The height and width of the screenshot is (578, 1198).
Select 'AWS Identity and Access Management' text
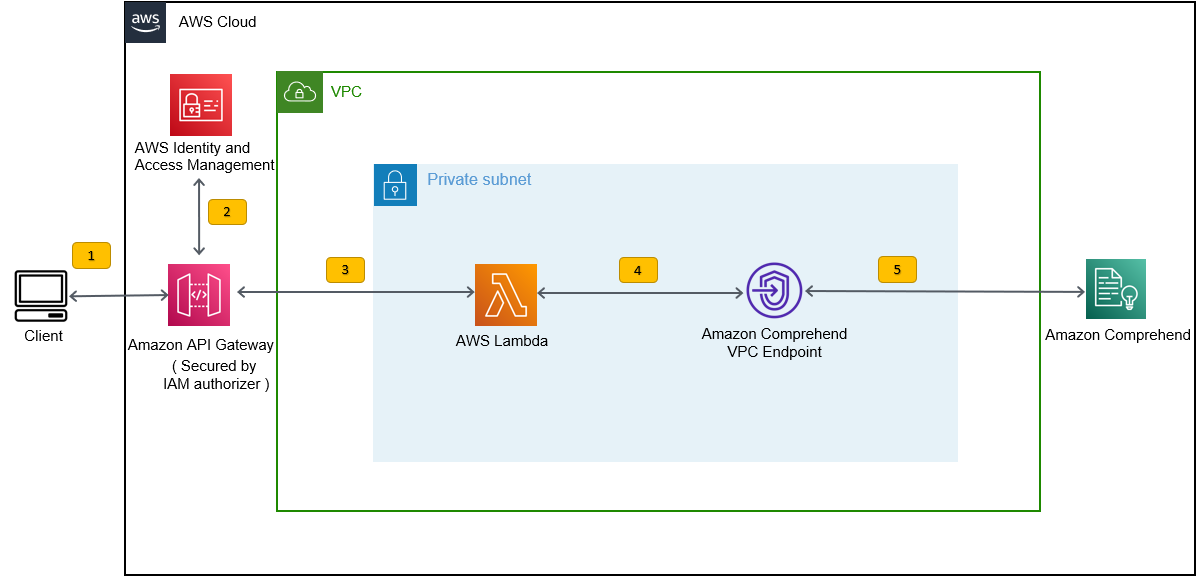coord(204,156)
